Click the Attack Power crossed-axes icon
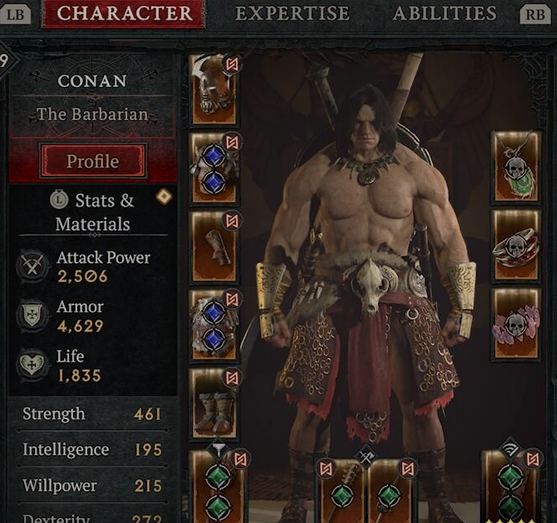557x523 pixels. pyautogui.click(x=32, y=266)
